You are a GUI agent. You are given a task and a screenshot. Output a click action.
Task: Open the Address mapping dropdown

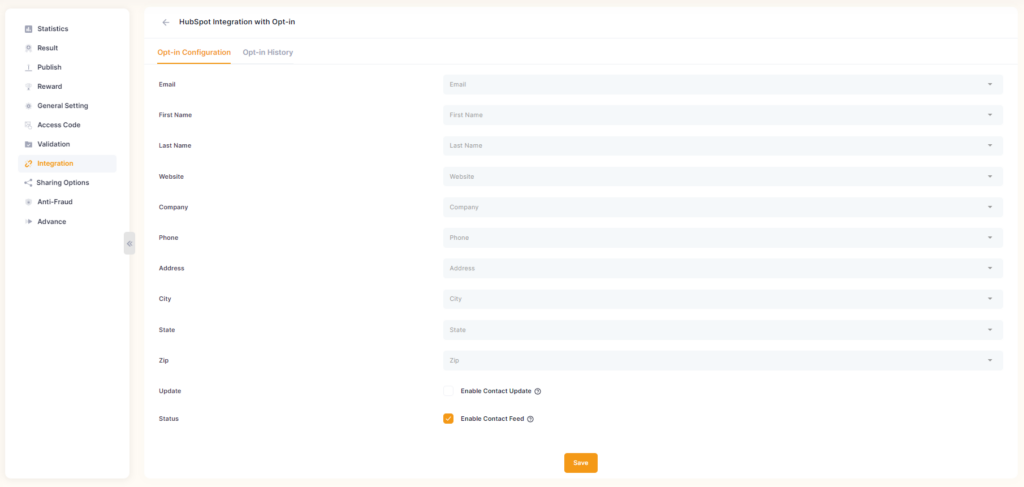coord(722,268)
